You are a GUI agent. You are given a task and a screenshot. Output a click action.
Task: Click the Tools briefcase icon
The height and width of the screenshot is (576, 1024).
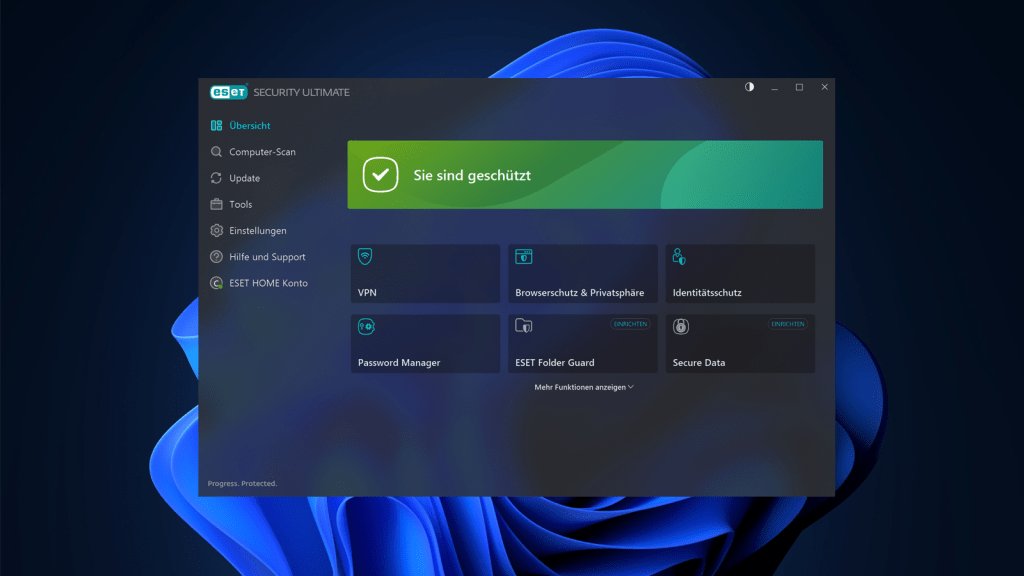coord(216,204)
